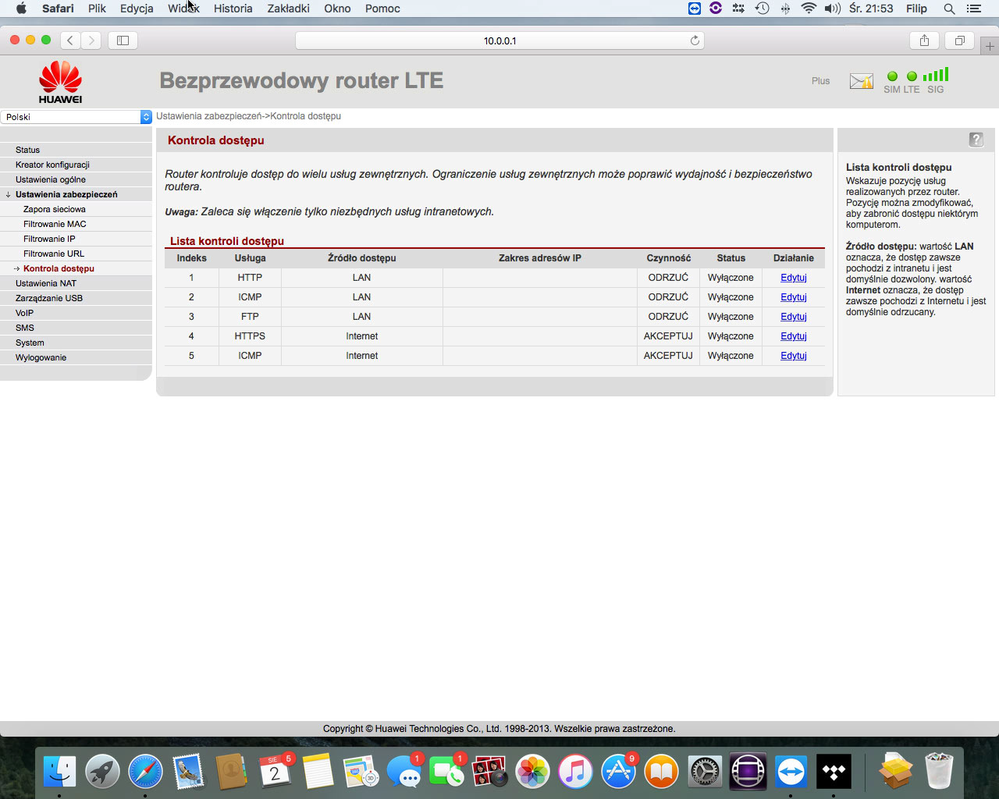Open the Historia menu
The width and height of the screenshot is (999, 799).
233,8
